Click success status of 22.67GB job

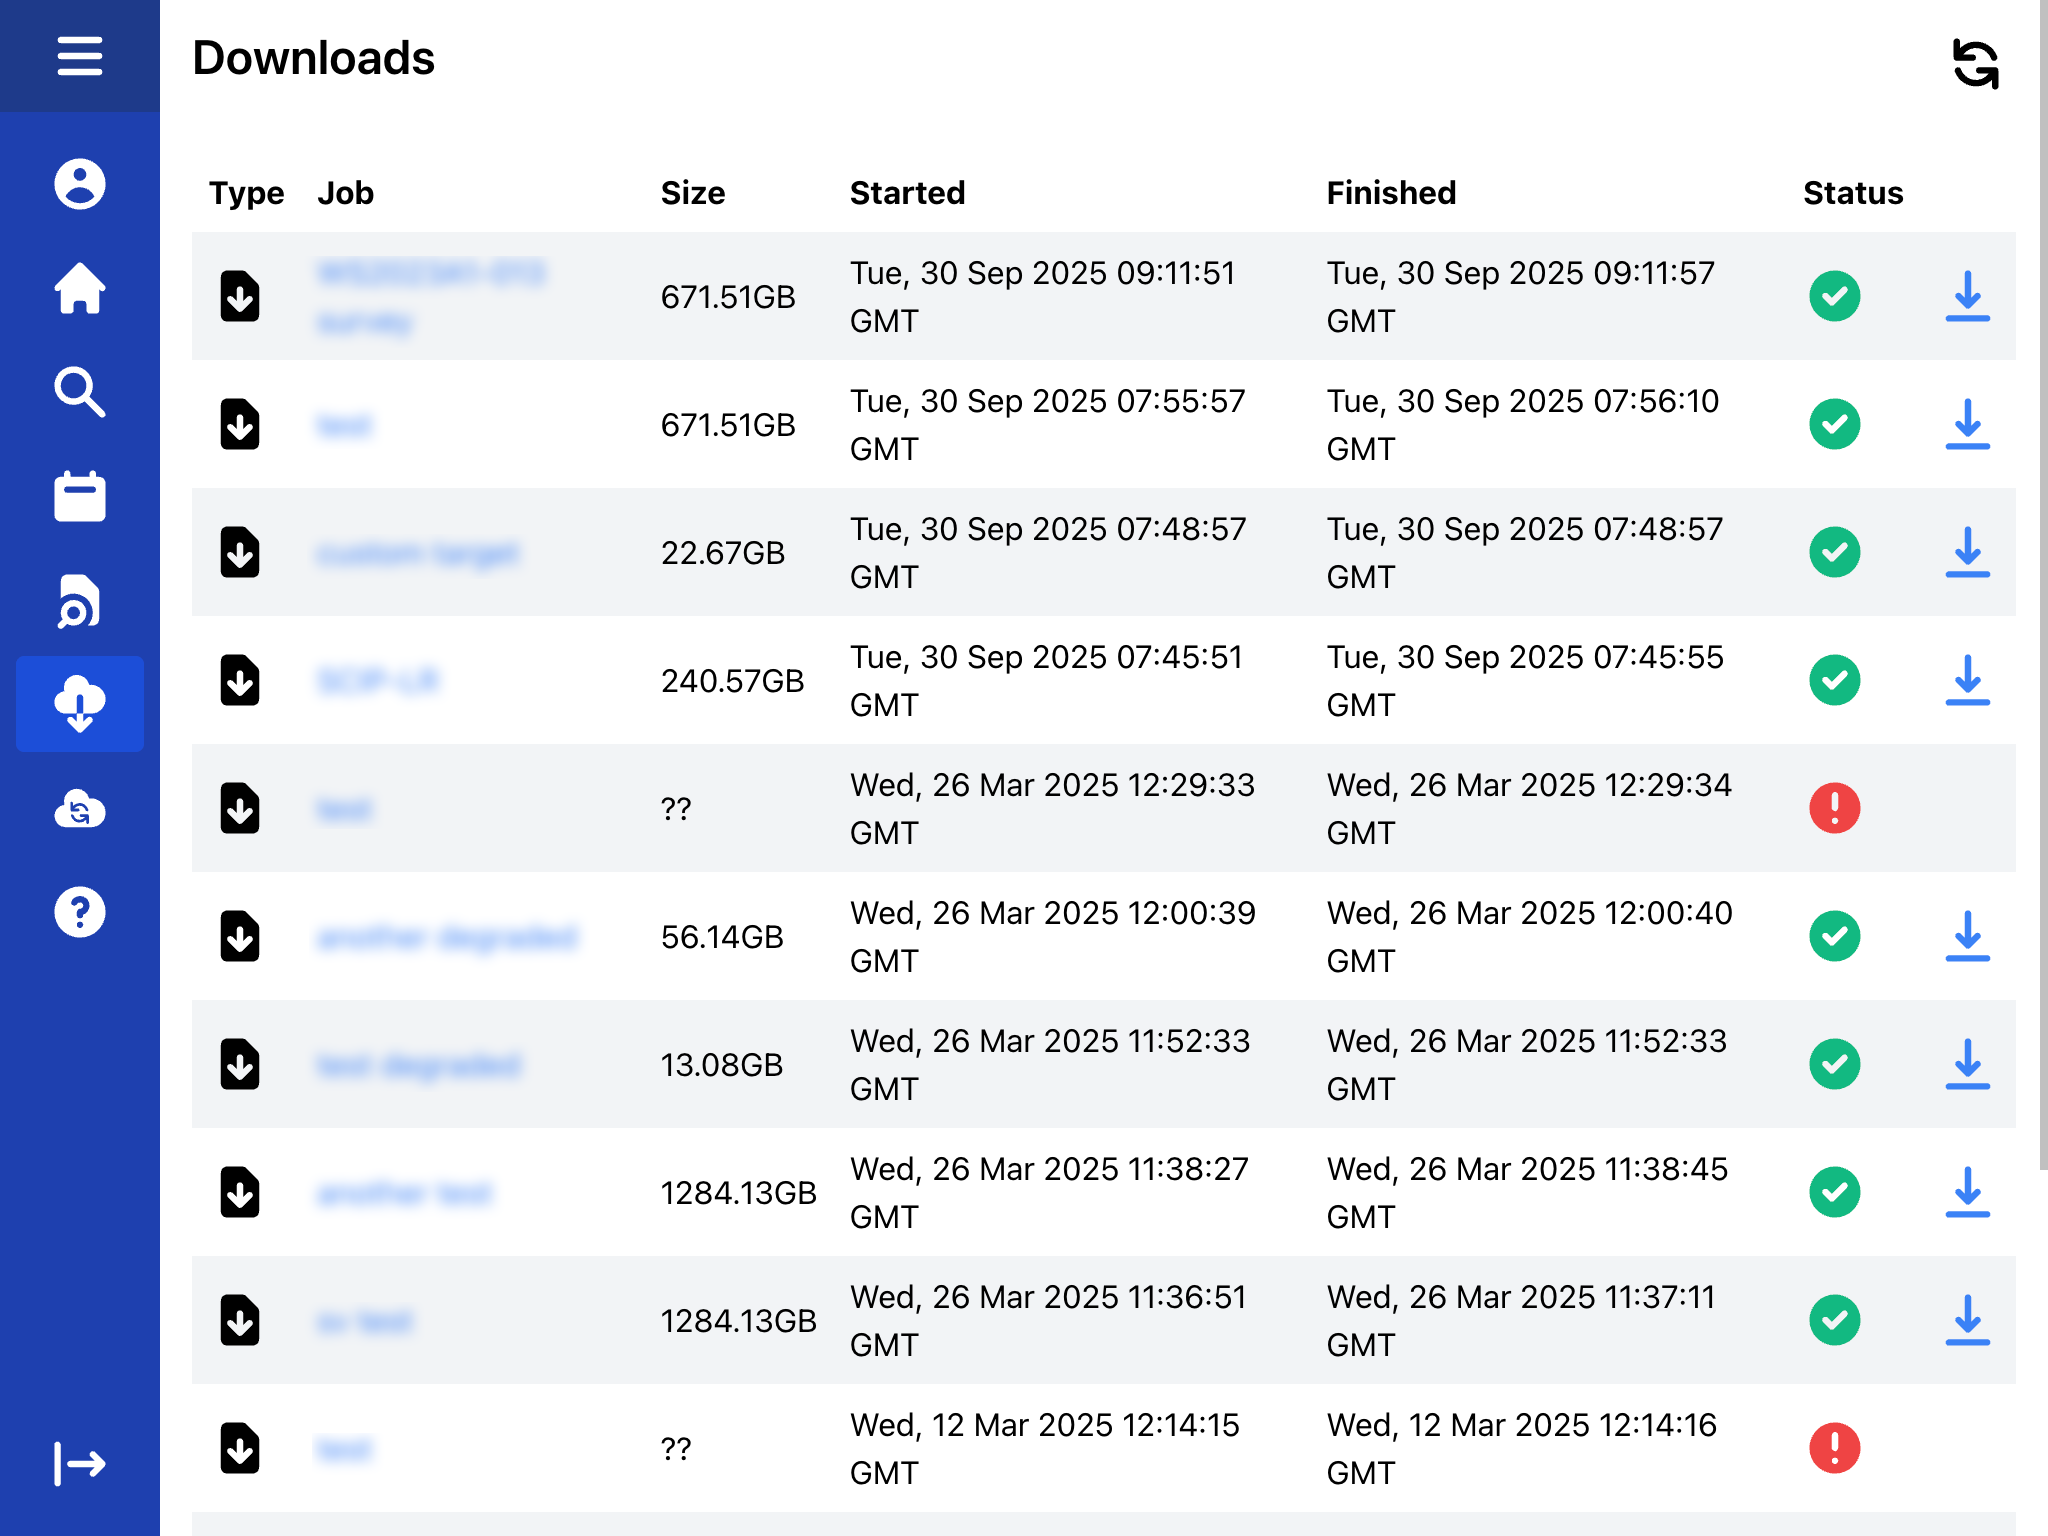(x=1834, y=552)
